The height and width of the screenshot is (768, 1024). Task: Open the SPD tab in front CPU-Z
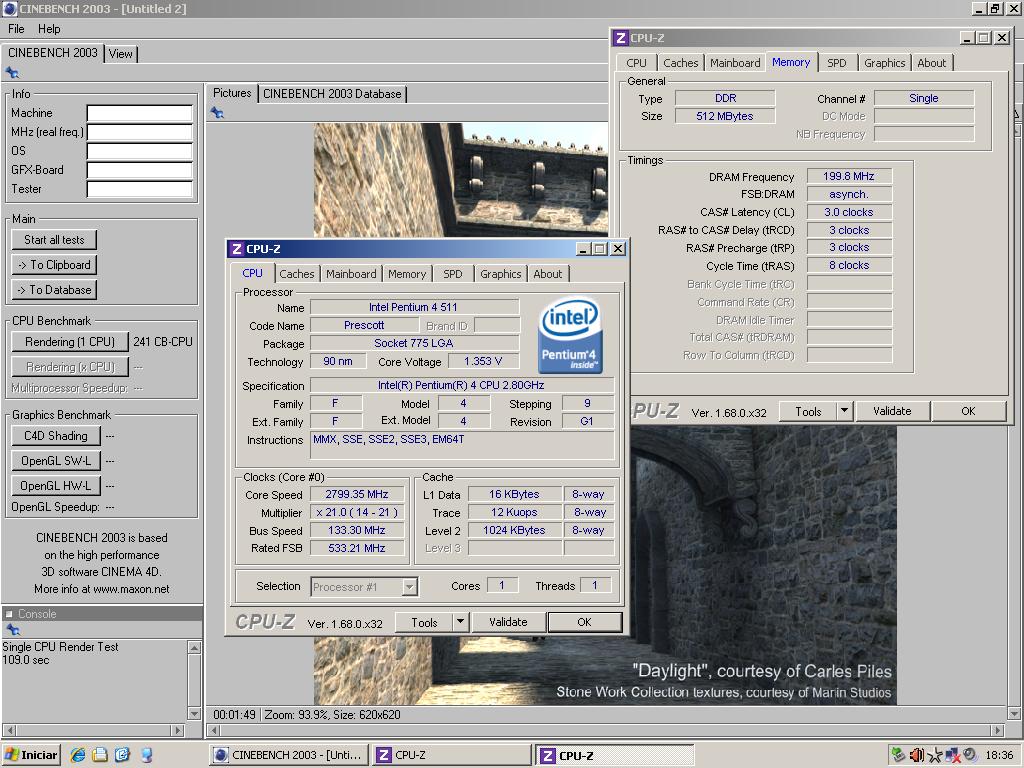[x=453, y=274]
